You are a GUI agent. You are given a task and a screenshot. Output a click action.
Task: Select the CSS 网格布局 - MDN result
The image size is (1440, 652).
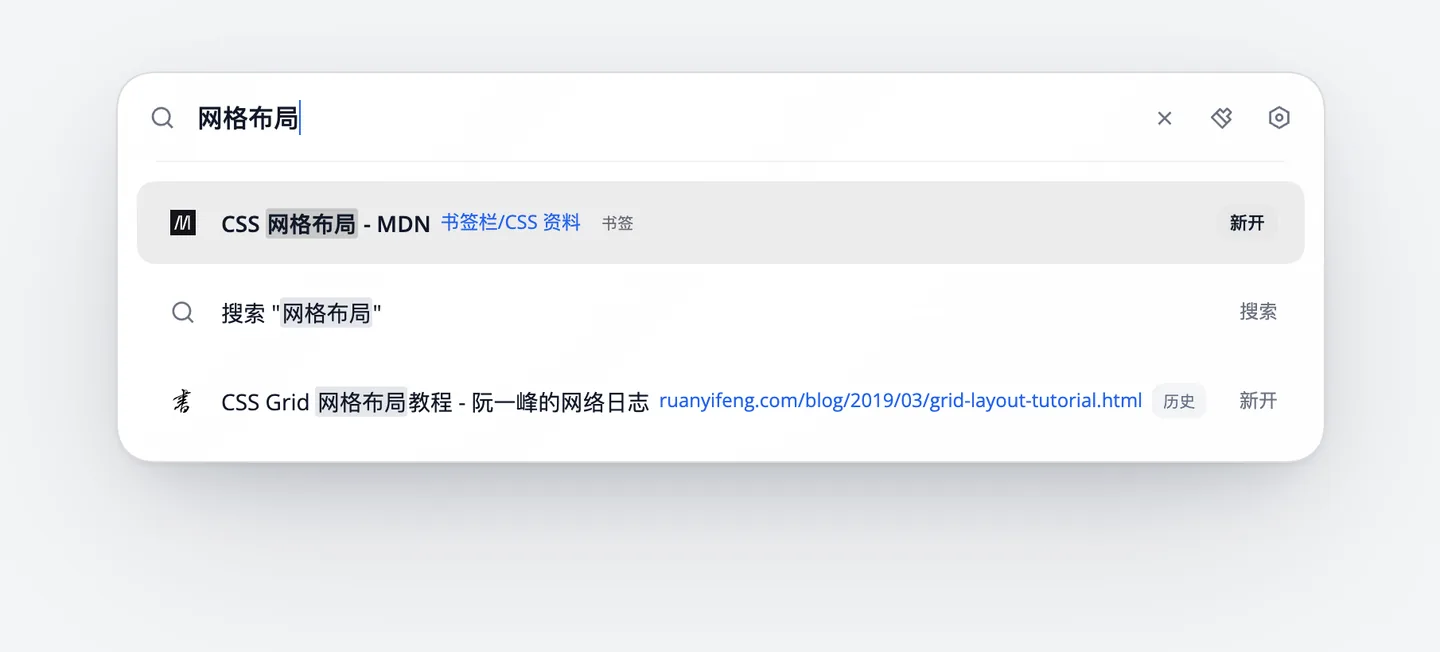point(720,223)
